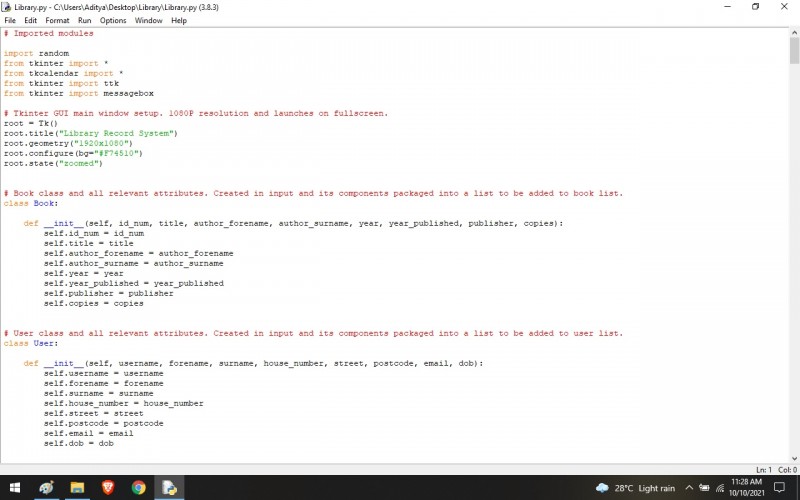Click the 'Library Record System' string
The image size is (800, 500).
coord(116,133)
